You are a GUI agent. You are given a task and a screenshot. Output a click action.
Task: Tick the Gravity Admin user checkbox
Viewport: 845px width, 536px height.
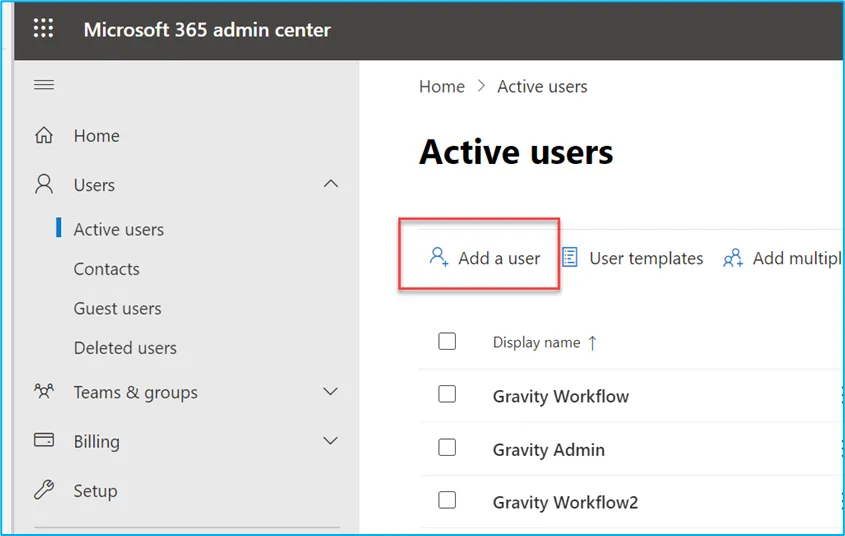pos(447,447)
